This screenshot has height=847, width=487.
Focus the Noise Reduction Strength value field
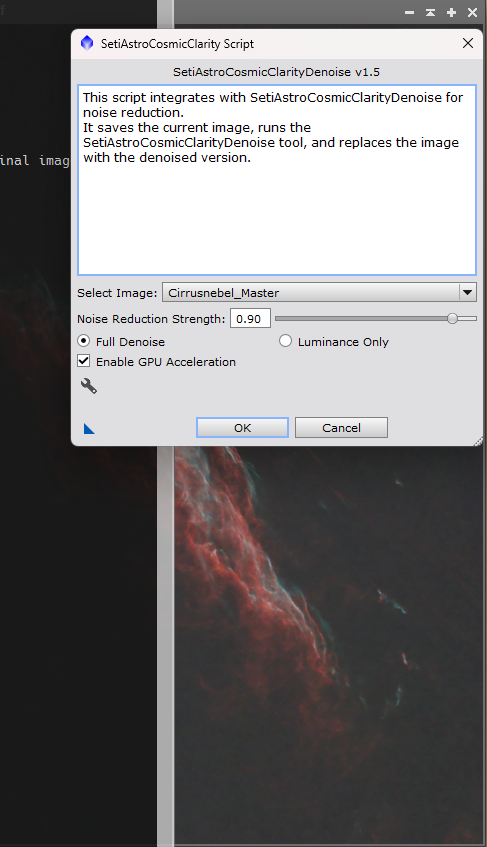pyautogui.click(x=250, y=319)
